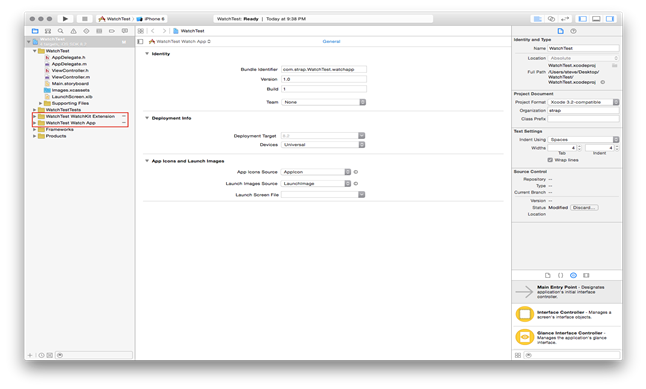Toggle the Navigator pane visibility
This screenshot has width=646, height=389.
pyautogui.click(x=583, y=19)
